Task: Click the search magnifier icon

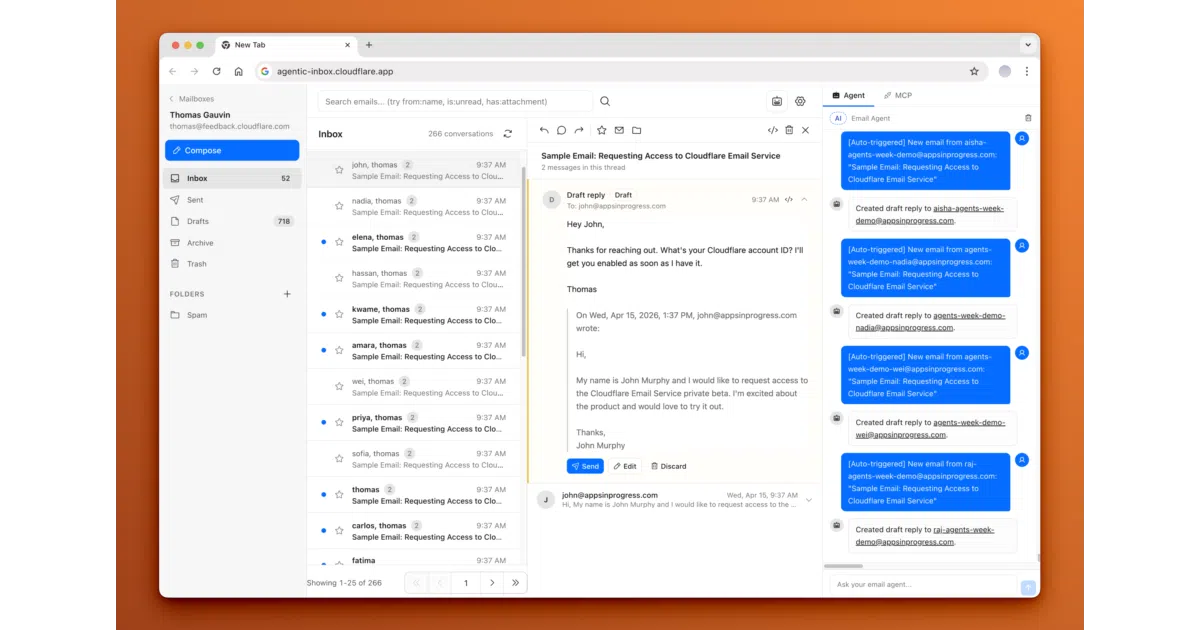Action: pos(605,101)
